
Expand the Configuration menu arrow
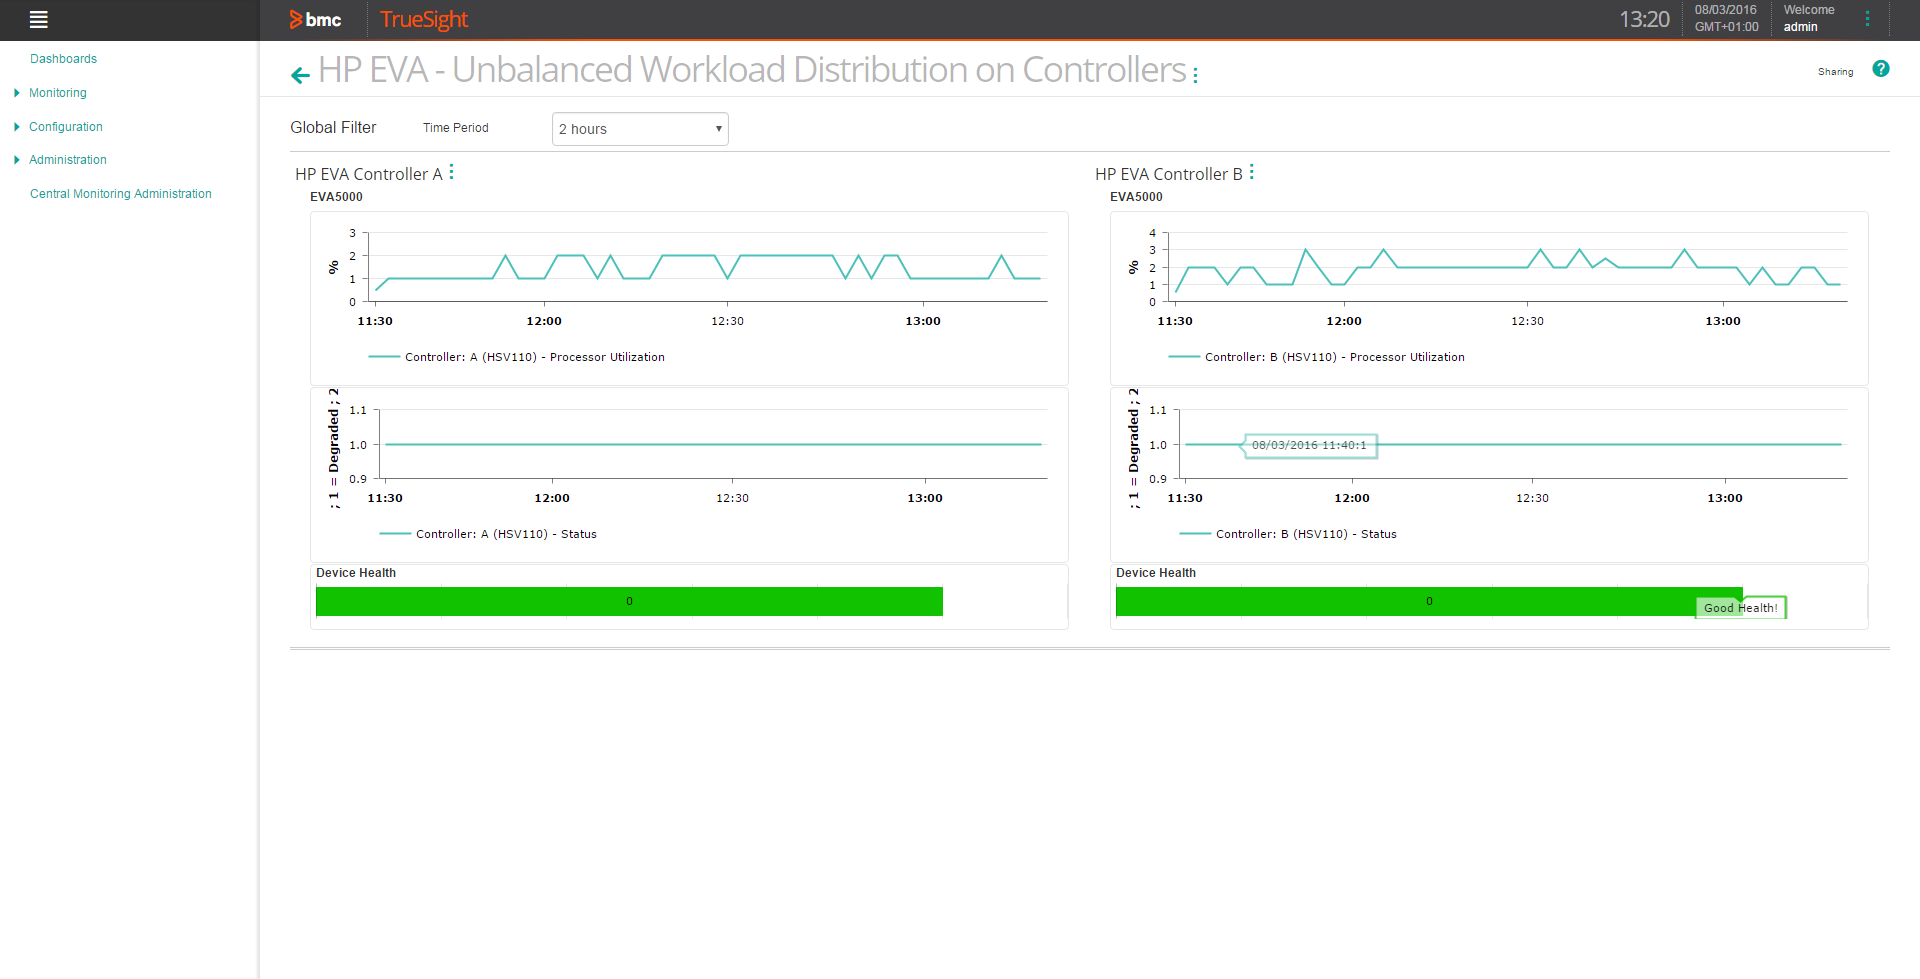coord(17,127)
